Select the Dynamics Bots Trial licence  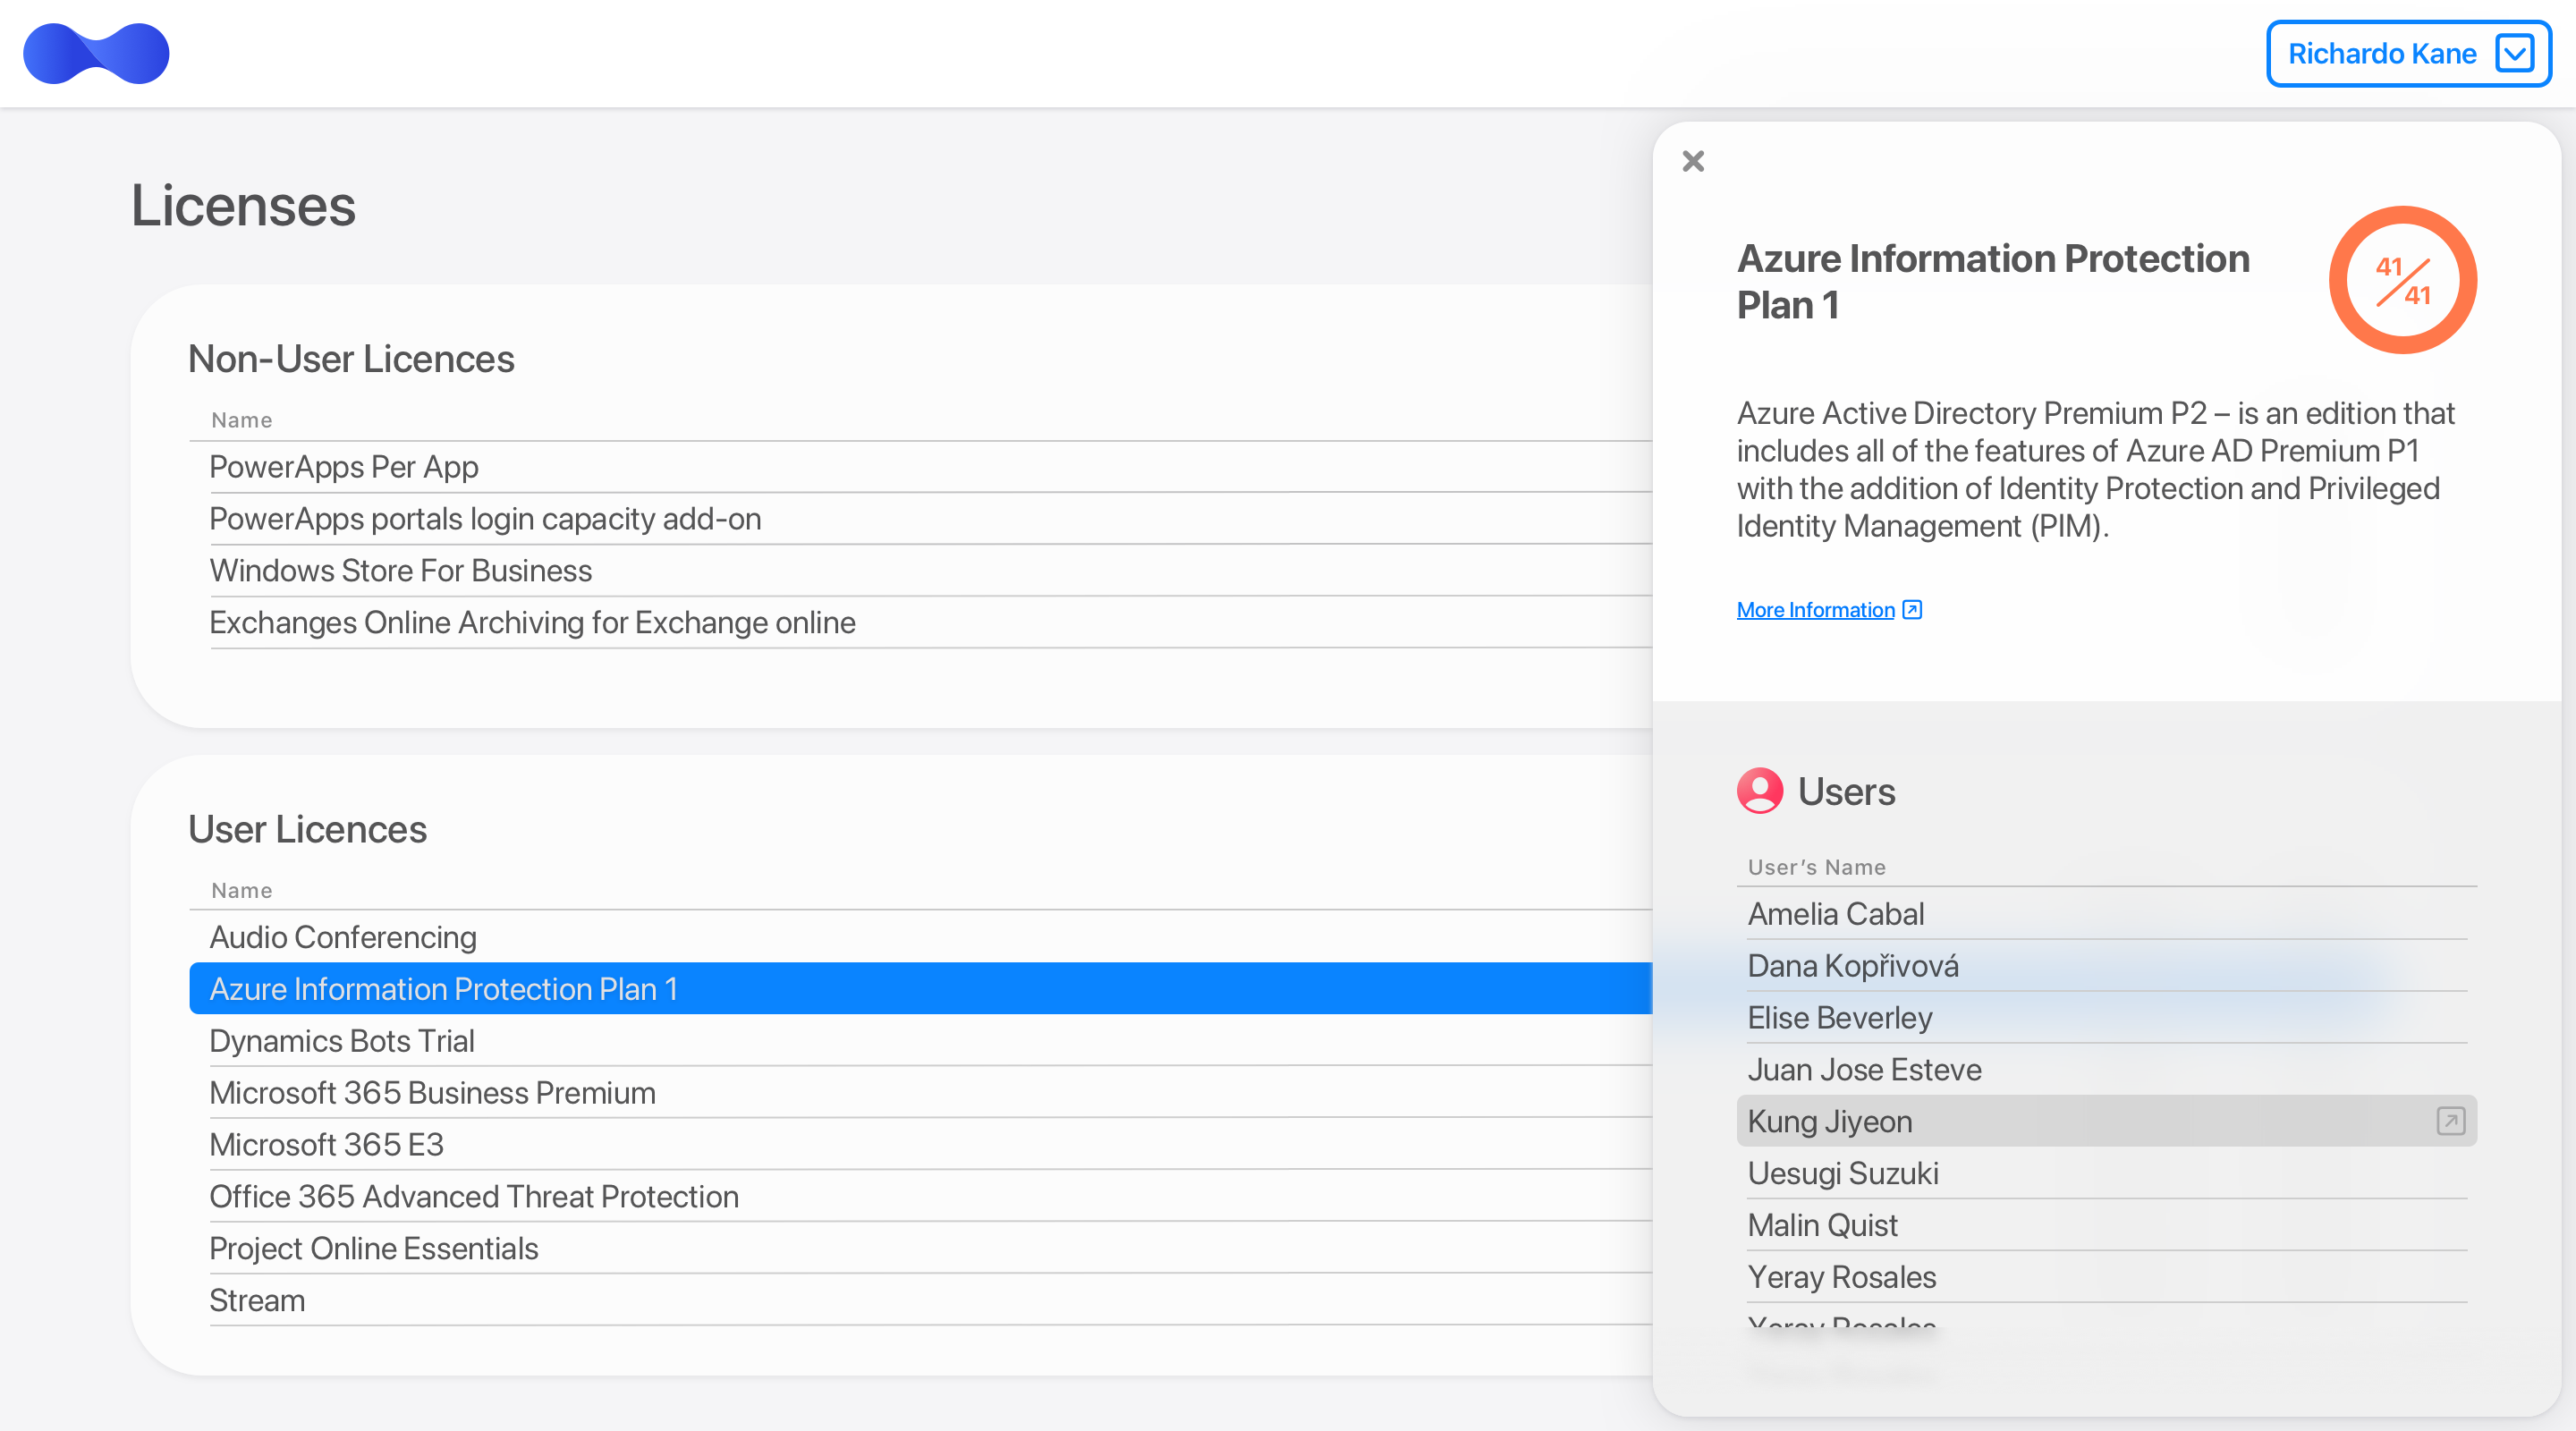point(920,1041)
